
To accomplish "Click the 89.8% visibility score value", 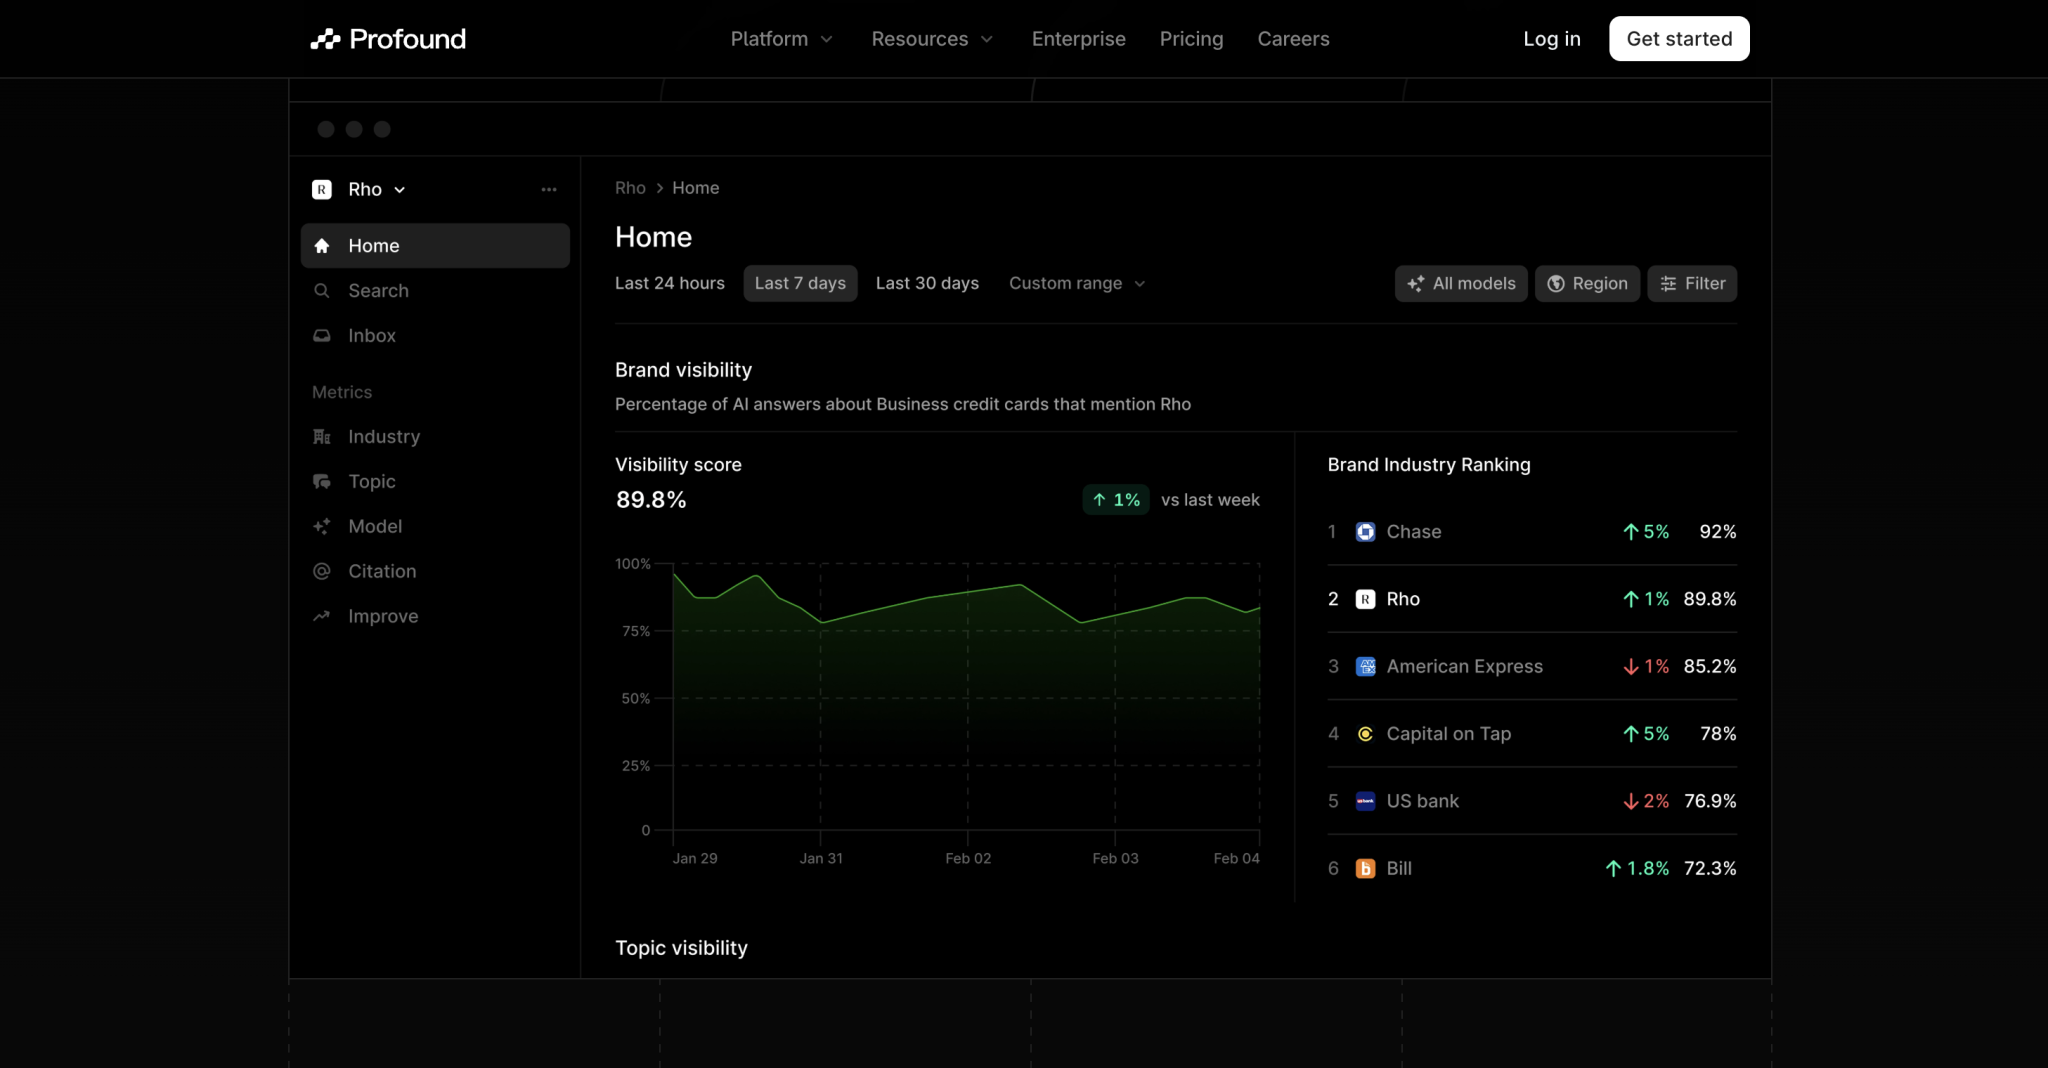I will (x=651, y=500).
